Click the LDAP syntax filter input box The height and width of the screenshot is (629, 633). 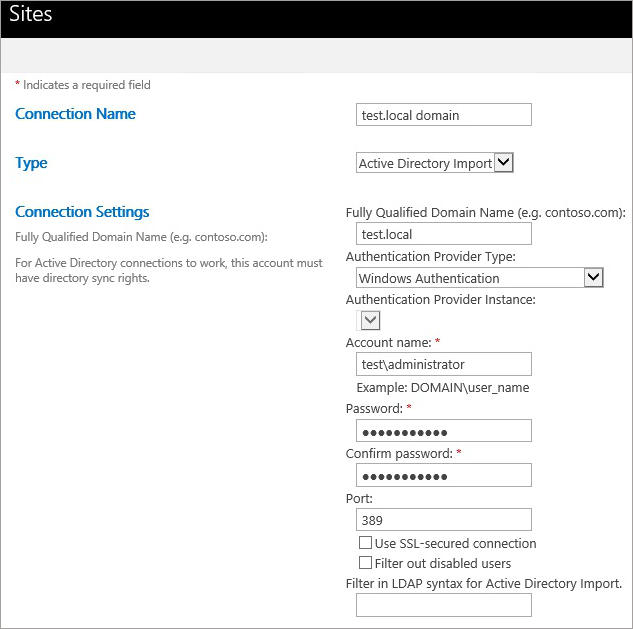click(x=444, y=605)
